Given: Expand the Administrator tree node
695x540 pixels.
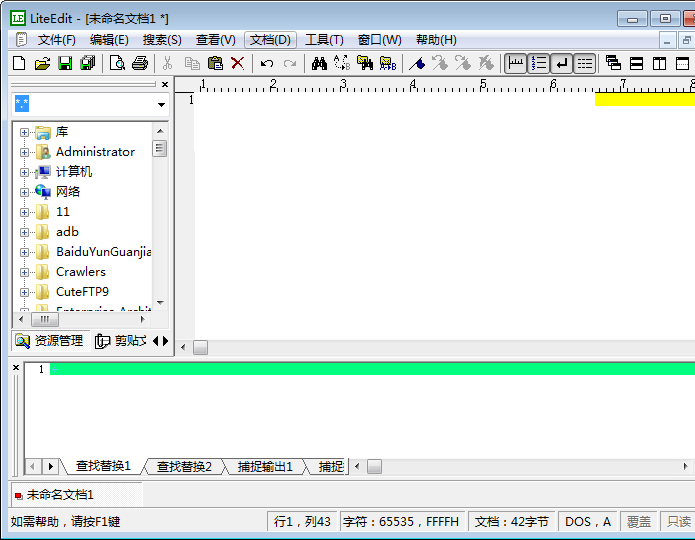Looking at the screenshot, I should tap(24, 152).
